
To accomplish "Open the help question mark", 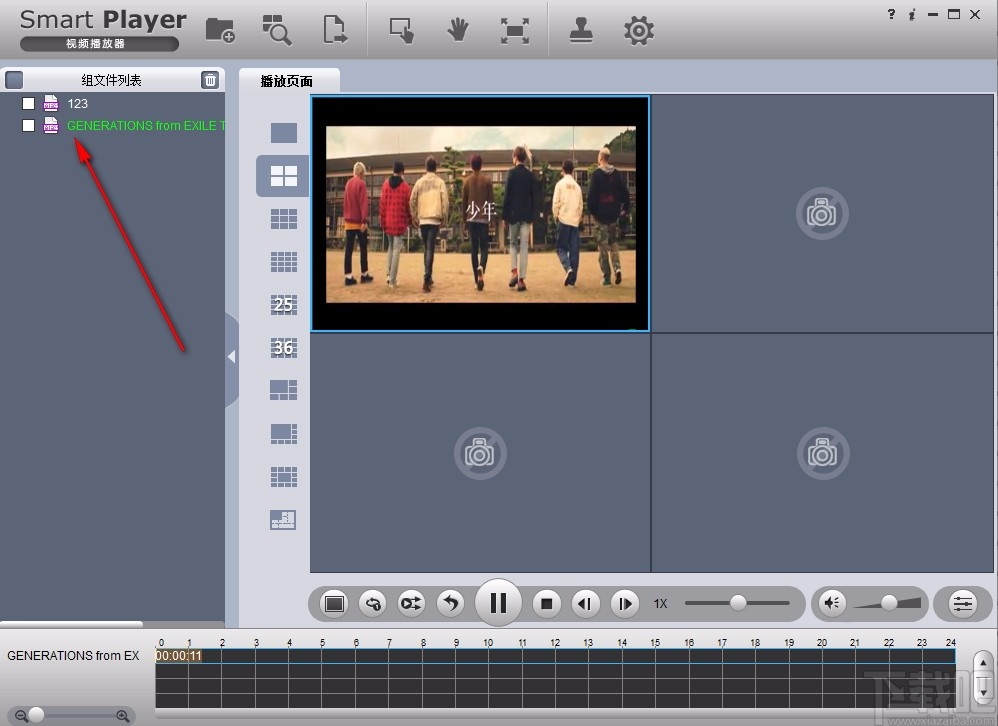I will [891, 14].
